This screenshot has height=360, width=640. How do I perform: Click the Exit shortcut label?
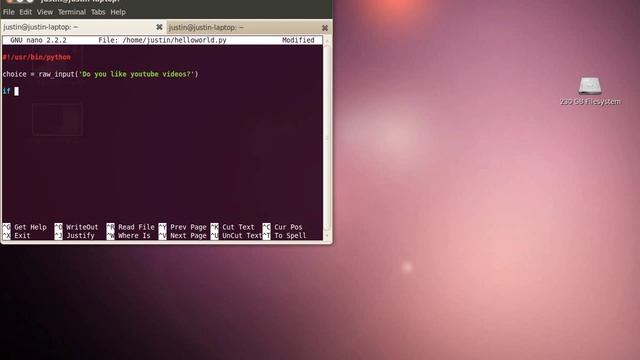(22, 236)
